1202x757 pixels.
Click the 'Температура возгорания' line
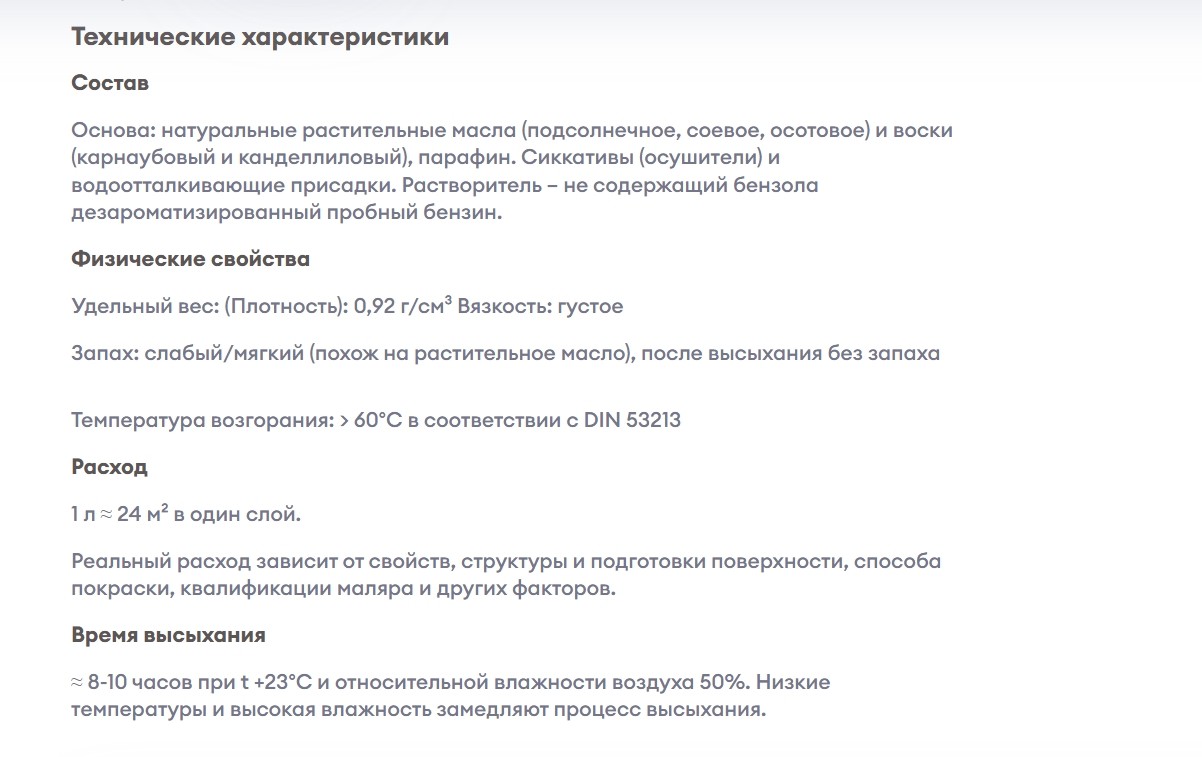click(376, 420)
